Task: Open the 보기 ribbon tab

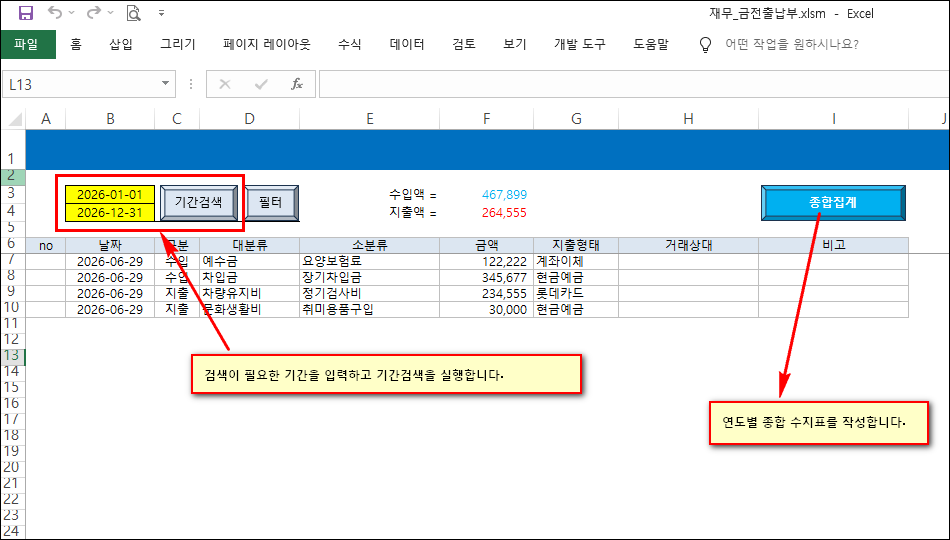Action: click(514, 44)
